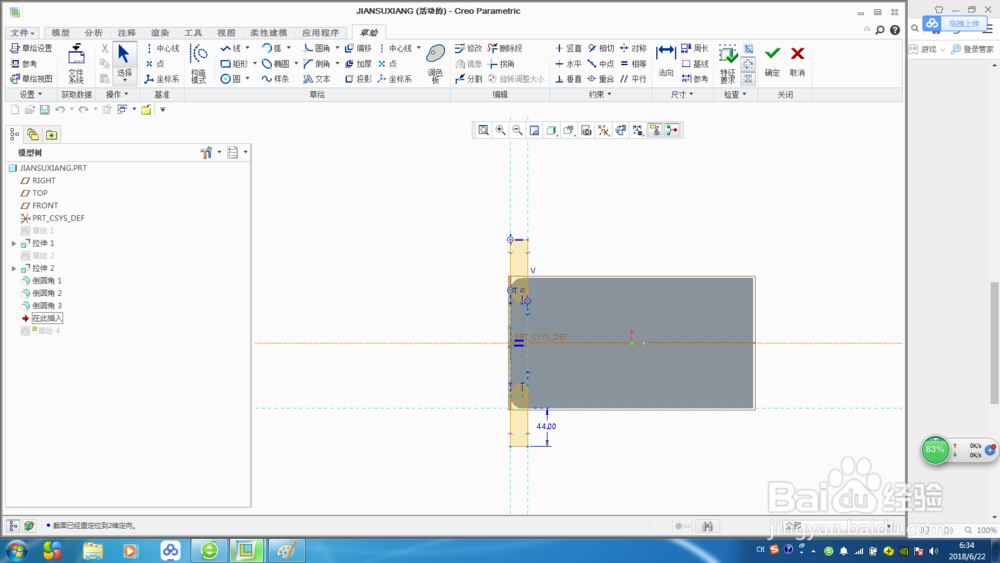This screenshot has width=1000, height=563.
Task: Cancel the sketch with 取消
Action: click(797, 61)
